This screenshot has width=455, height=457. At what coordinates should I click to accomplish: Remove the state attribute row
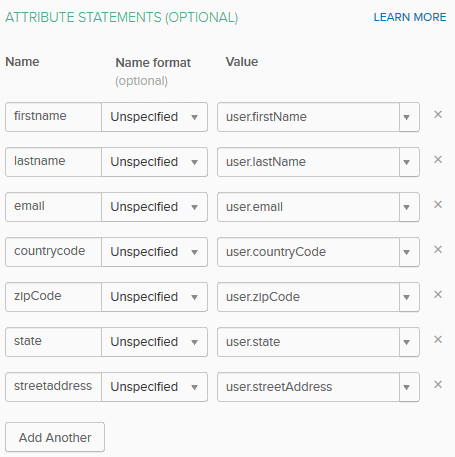pyautogui.click(x=438, y=340)
